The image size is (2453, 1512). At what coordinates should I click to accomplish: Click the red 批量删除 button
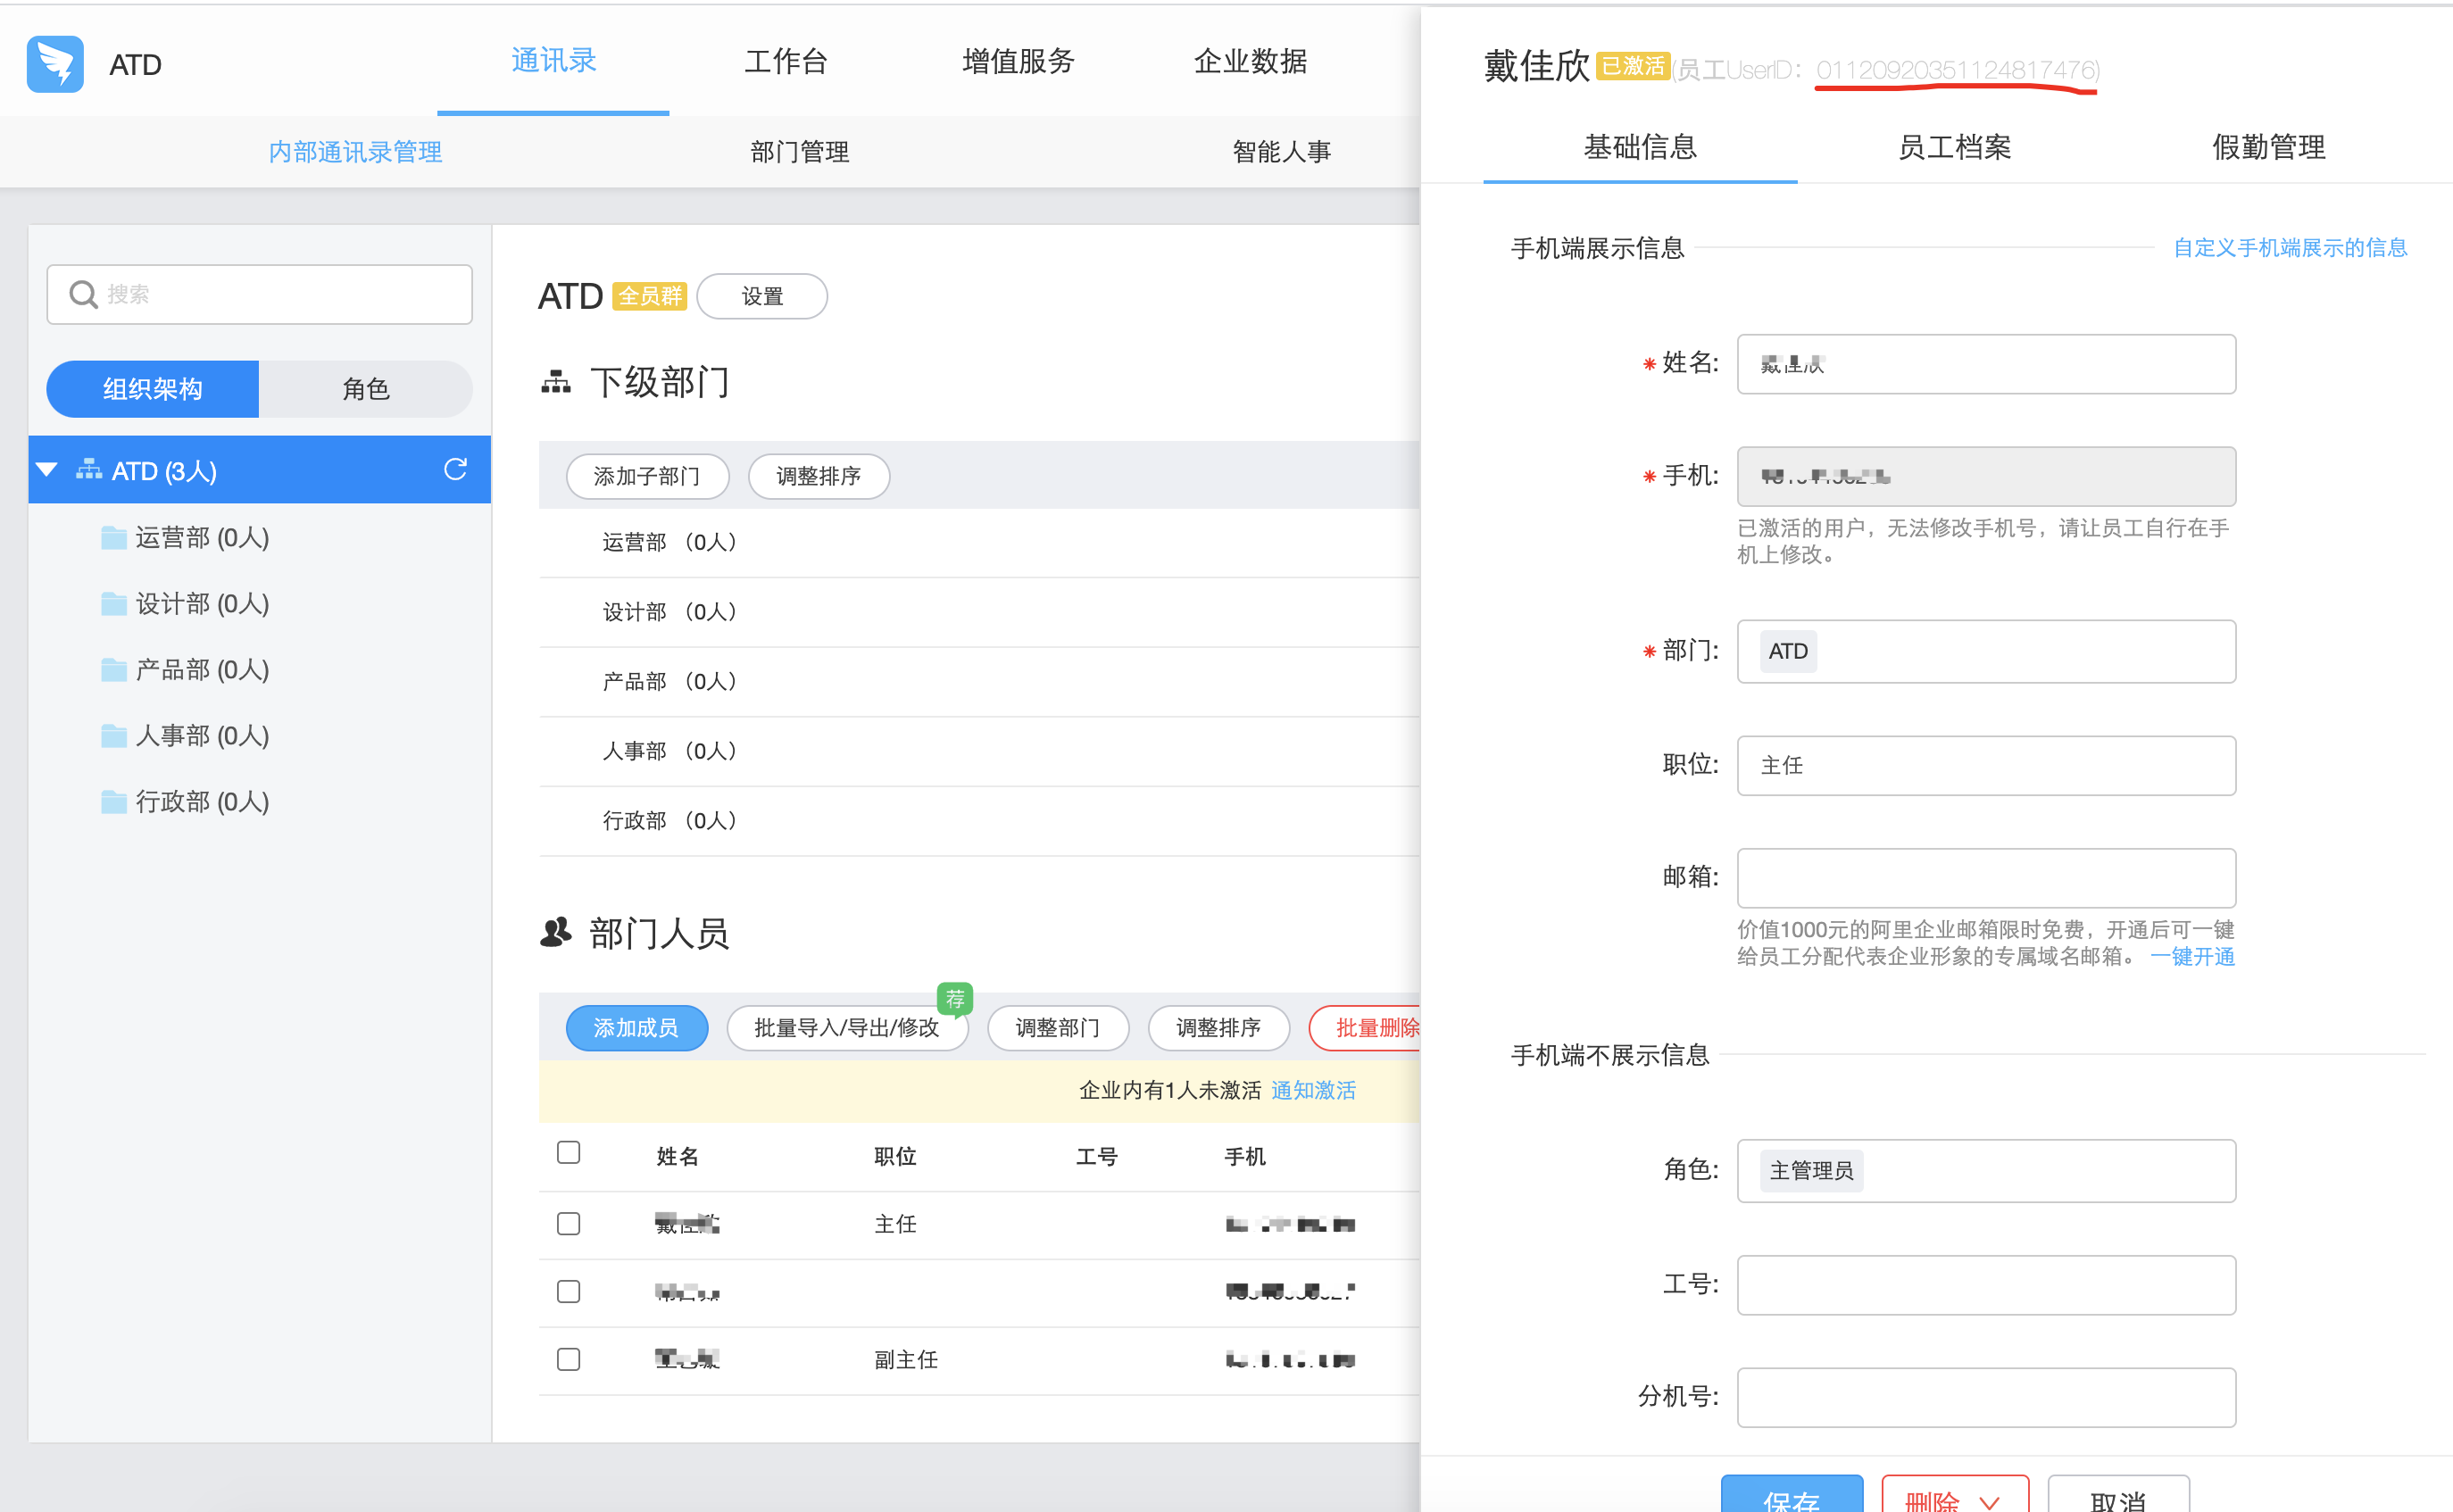(1366, 1028)
